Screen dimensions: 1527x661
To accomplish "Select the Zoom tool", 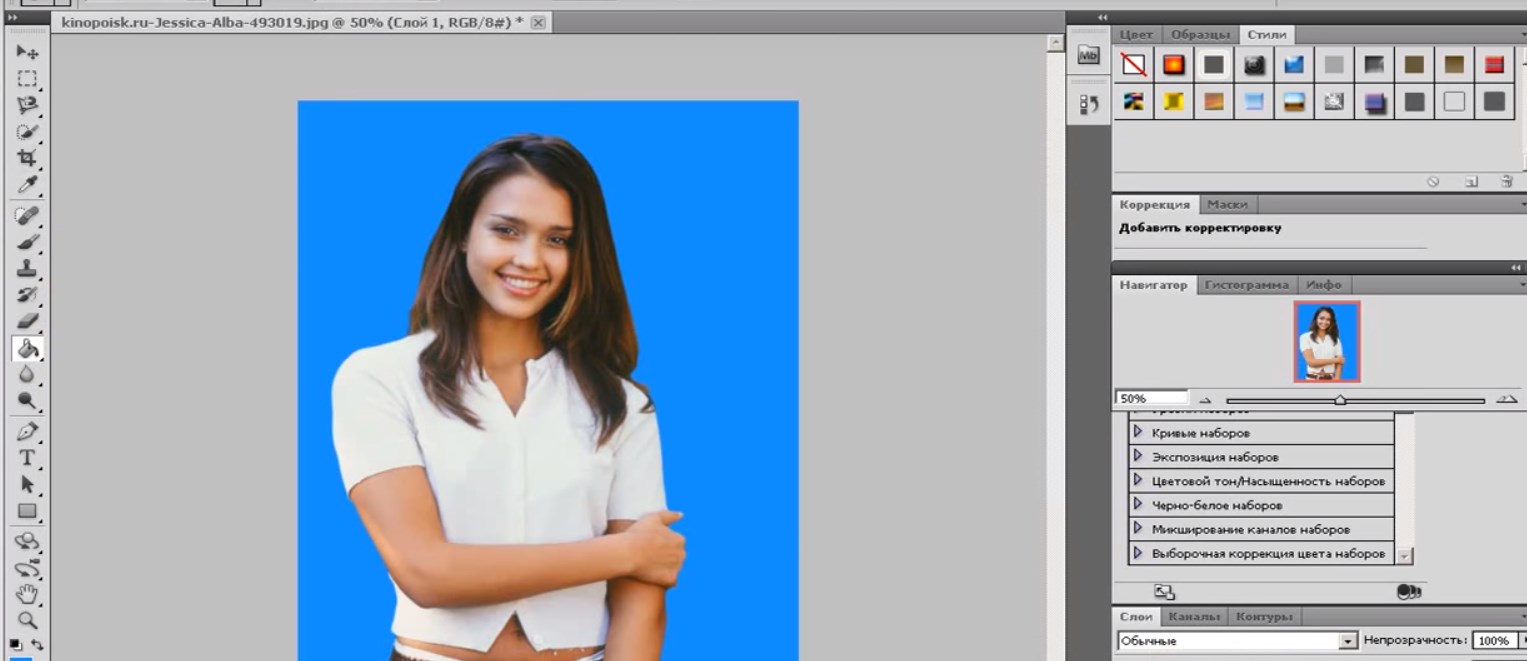I will click(x=27, y=621).
